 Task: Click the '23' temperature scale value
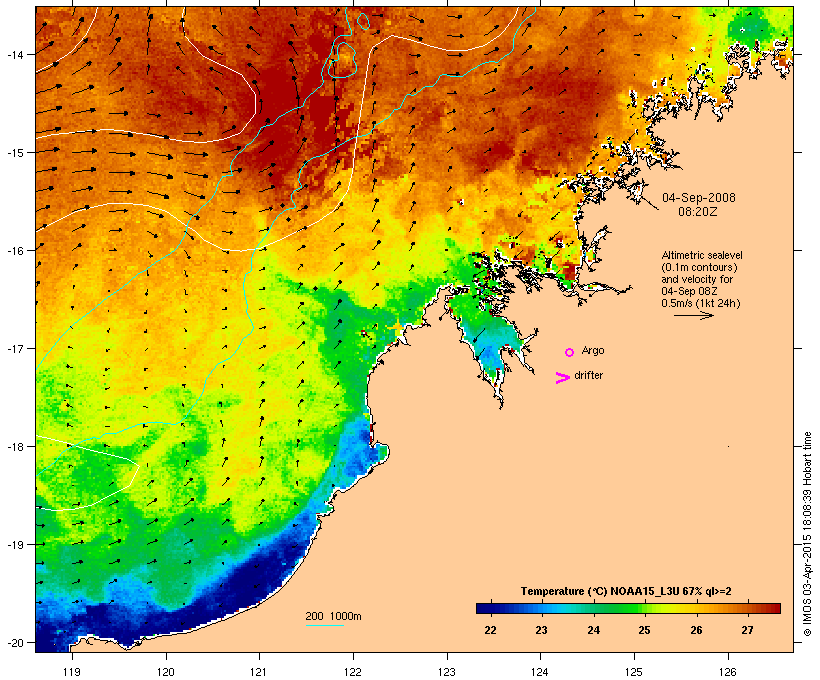click(541, 630)
